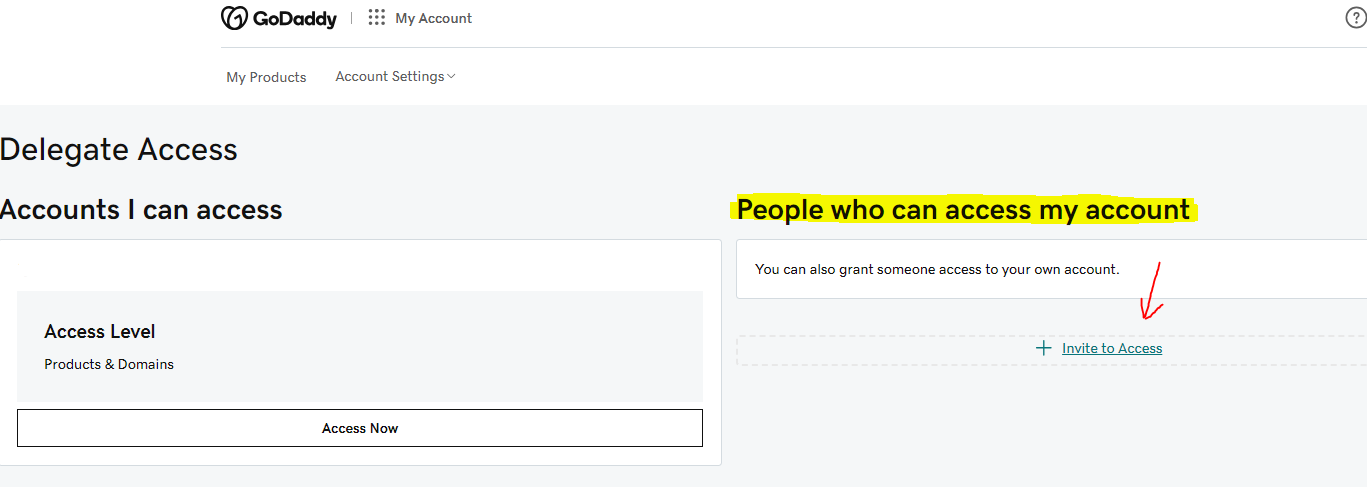Screen dimensions: 1367x487
Task: Click the Accounts I can access heading
Action: tap(141, 210)
